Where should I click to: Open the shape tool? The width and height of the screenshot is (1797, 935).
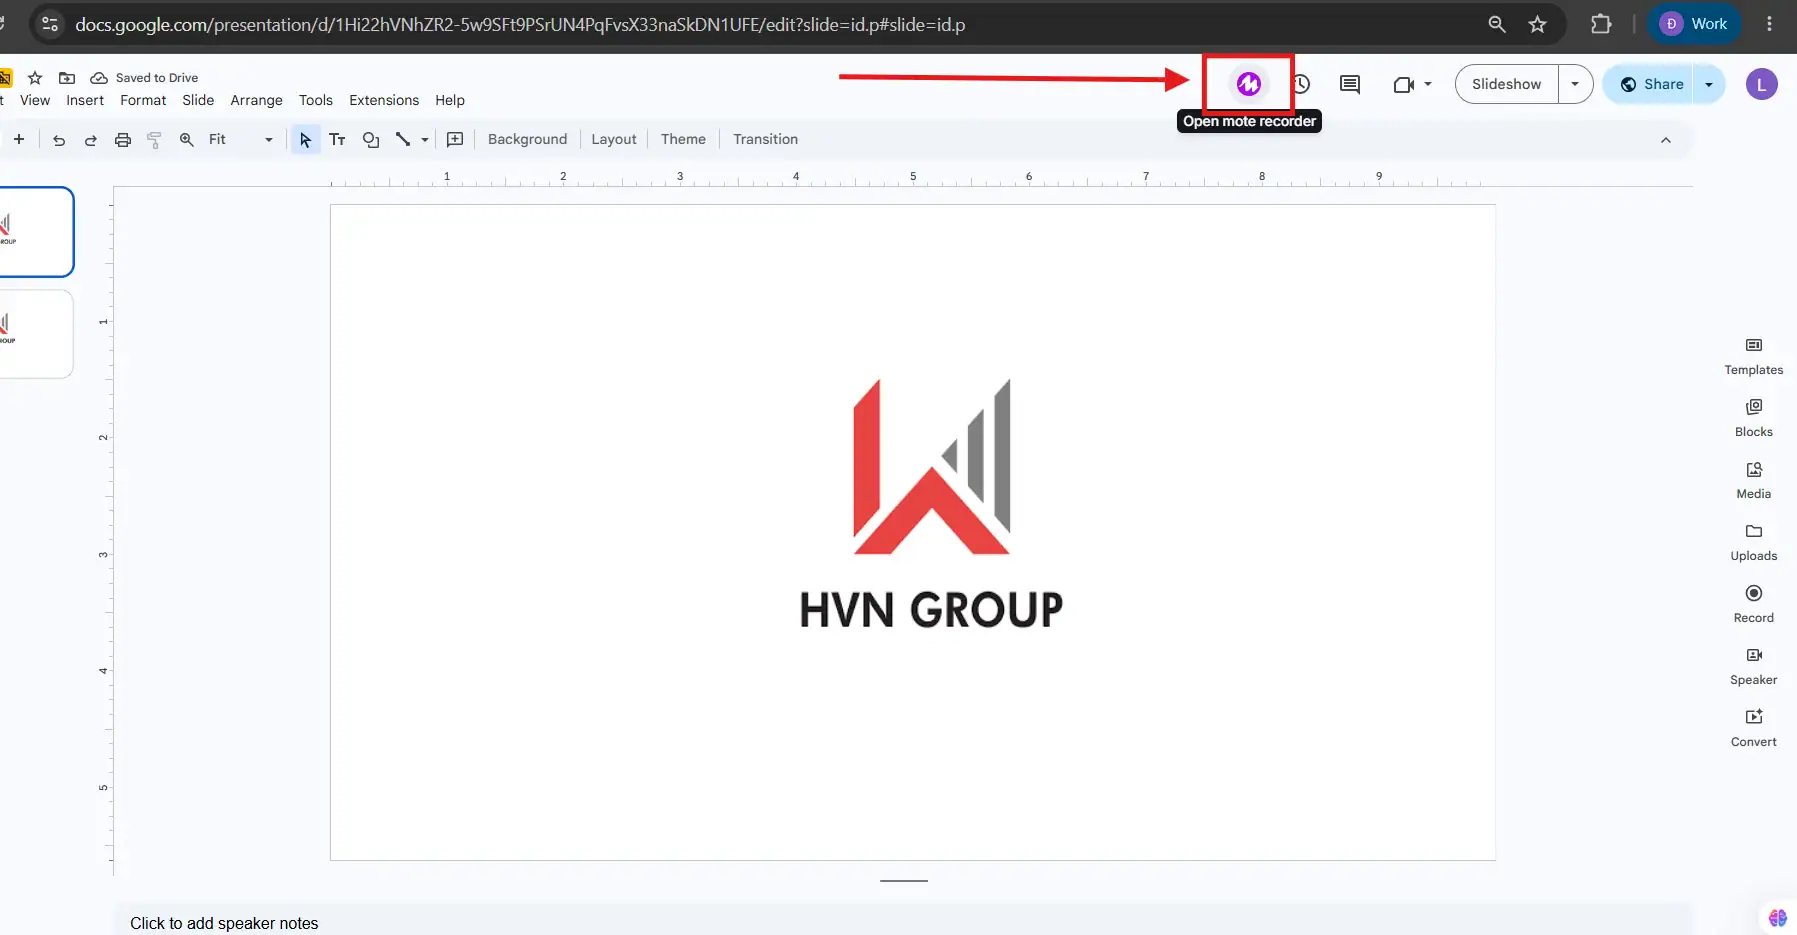click(371, 140)
